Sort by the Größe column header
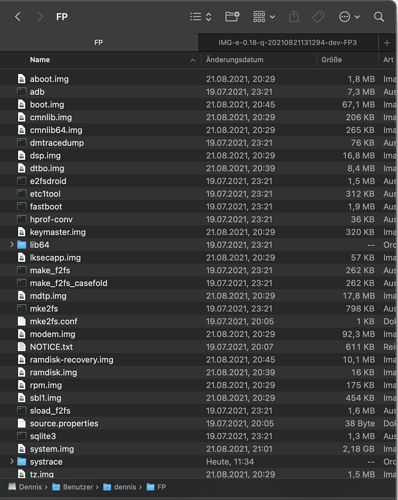Image resolution: width=398 pixels, height=500 pixels. pyautogui.click(x=332, y=60)
